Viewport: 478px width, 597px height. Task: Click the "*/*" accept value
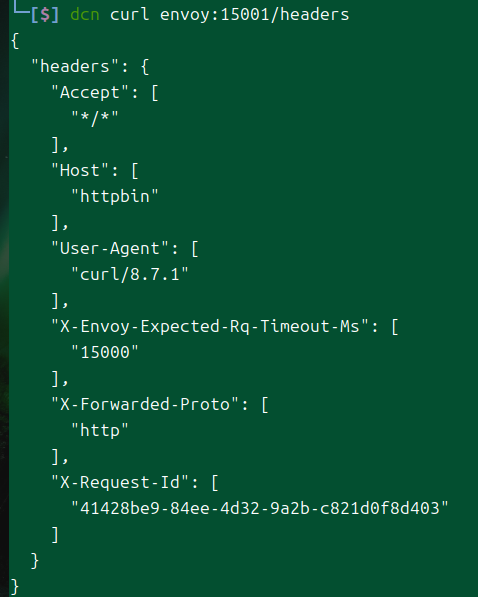tap(95, 118)
